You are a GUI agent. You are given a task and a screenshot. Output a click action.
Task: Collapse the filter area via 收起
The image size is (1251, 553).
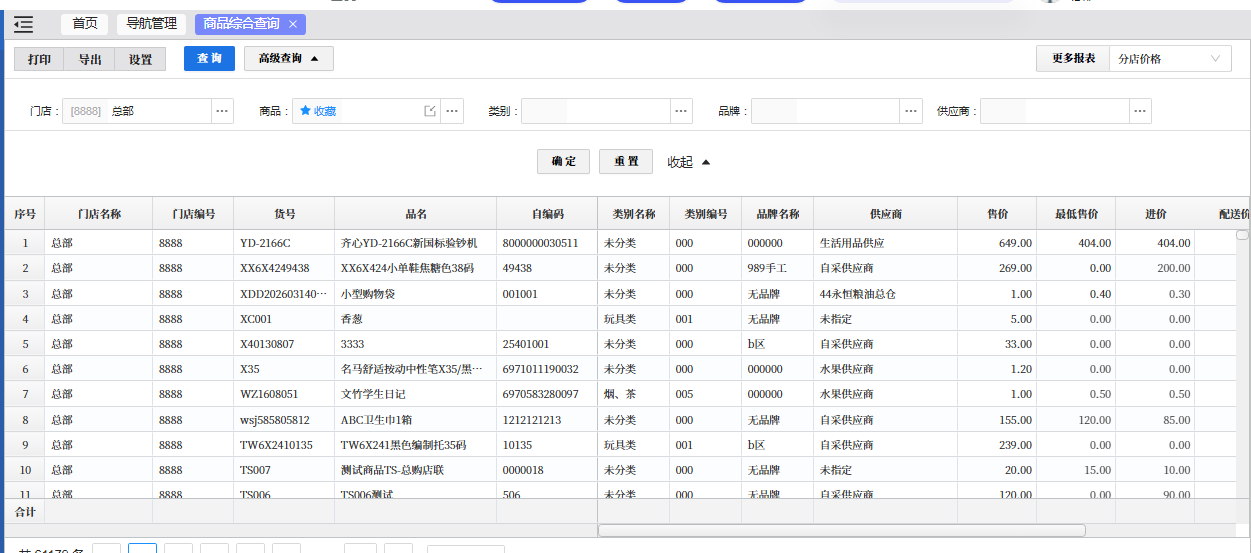(x=689, y=162)
